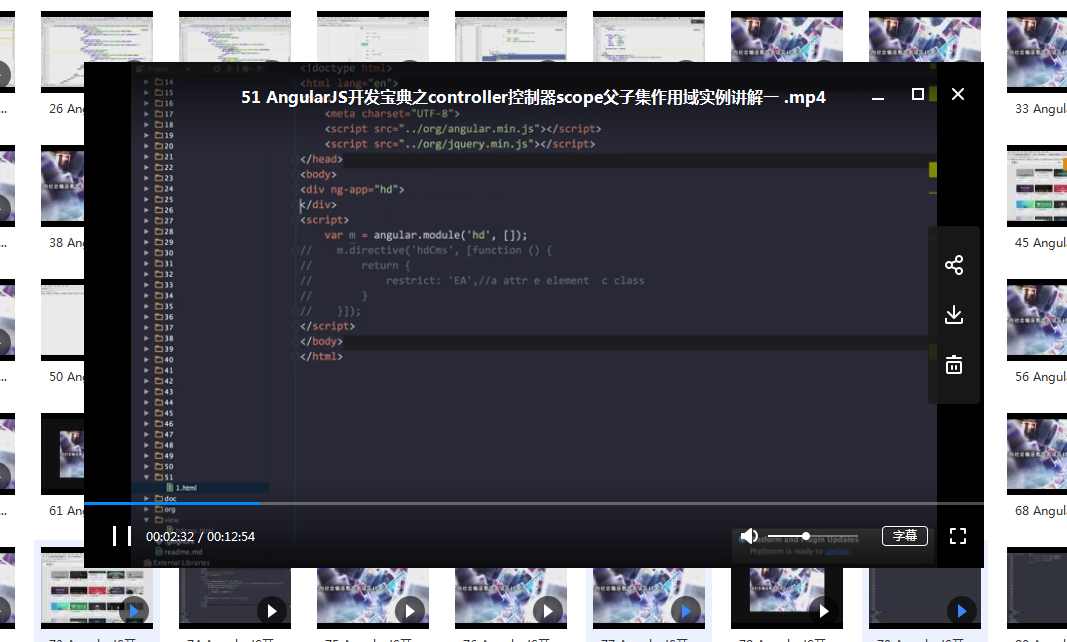
Task: Adjust the volume slider handle
Action: (x=806, y=536)
